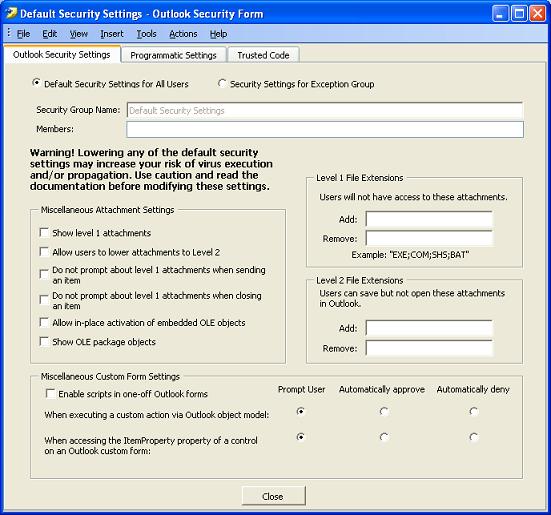The image size is (551, 515).
Task: Click the 'Miscellaneous Custom Form Settings' group label
Action: pos(110,377)
